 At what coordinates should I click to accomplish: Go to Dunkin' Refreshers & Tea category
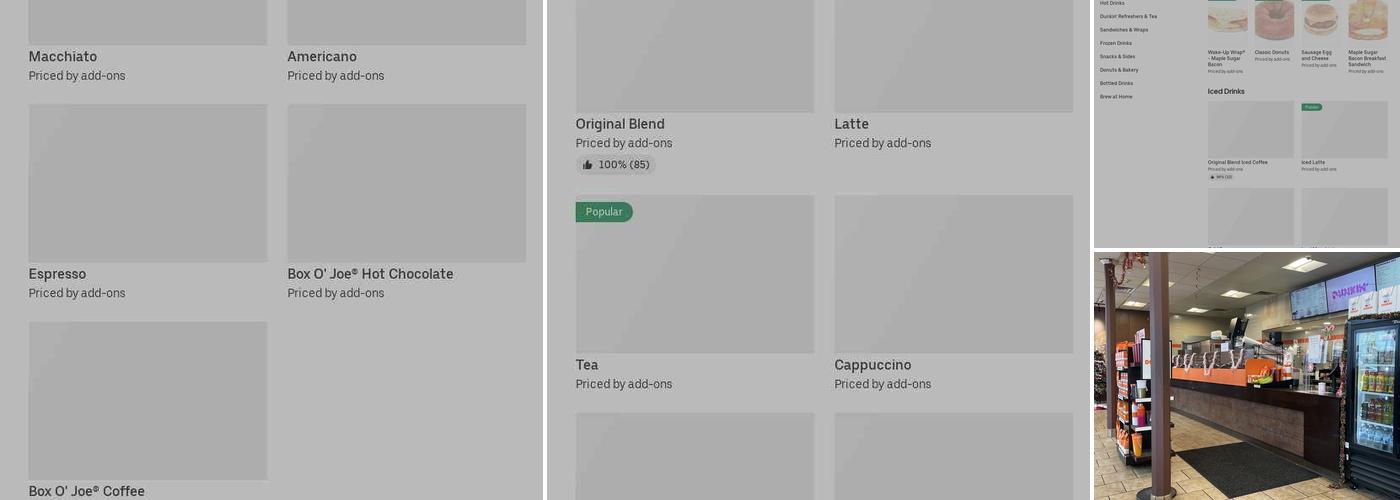tap(1128, 17)
